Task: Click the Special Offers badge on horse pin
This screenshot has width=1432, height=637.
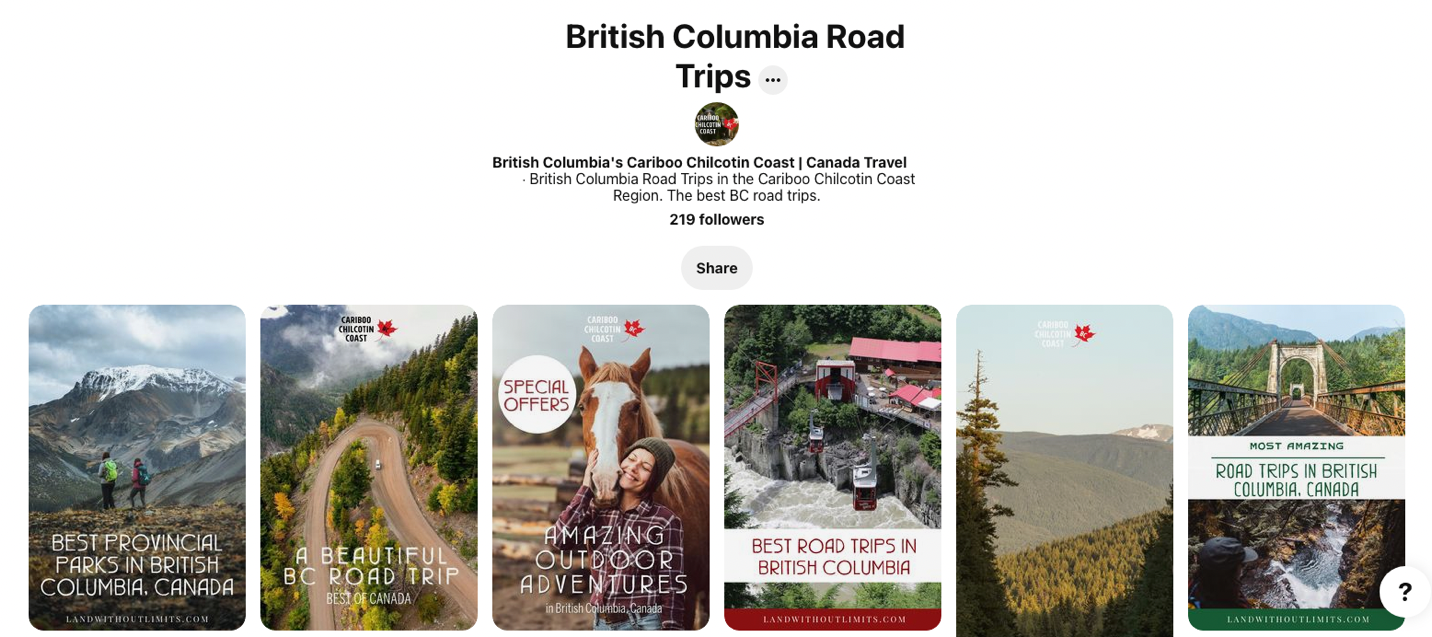Action: 537,394
